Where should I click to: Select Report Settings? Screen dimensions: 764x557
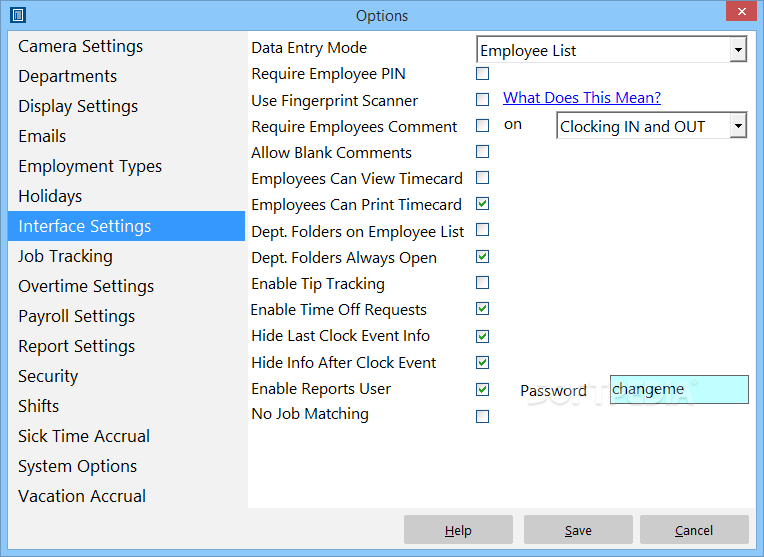tap(126, 346)
